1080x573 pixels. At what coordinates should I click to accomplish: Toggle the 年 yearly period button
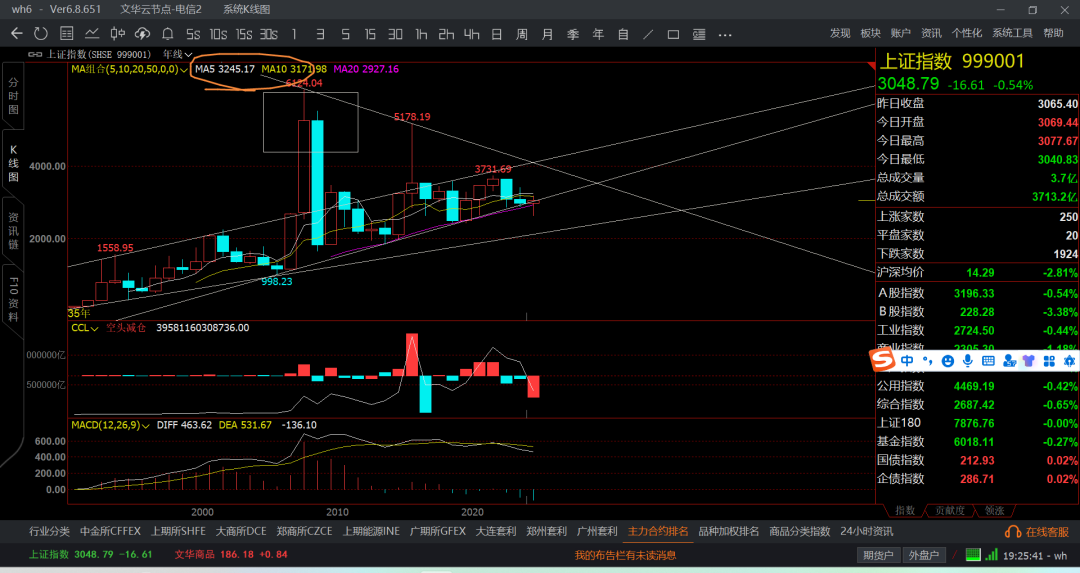pyautogui.click(x=598, y=34)
